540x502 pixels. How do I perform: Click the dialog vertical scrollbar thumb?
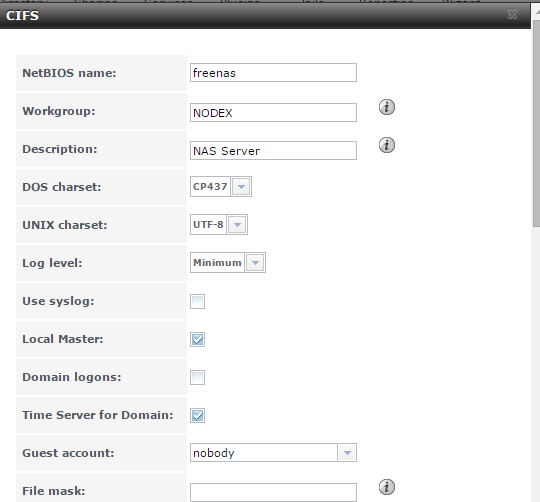point(536,123)
